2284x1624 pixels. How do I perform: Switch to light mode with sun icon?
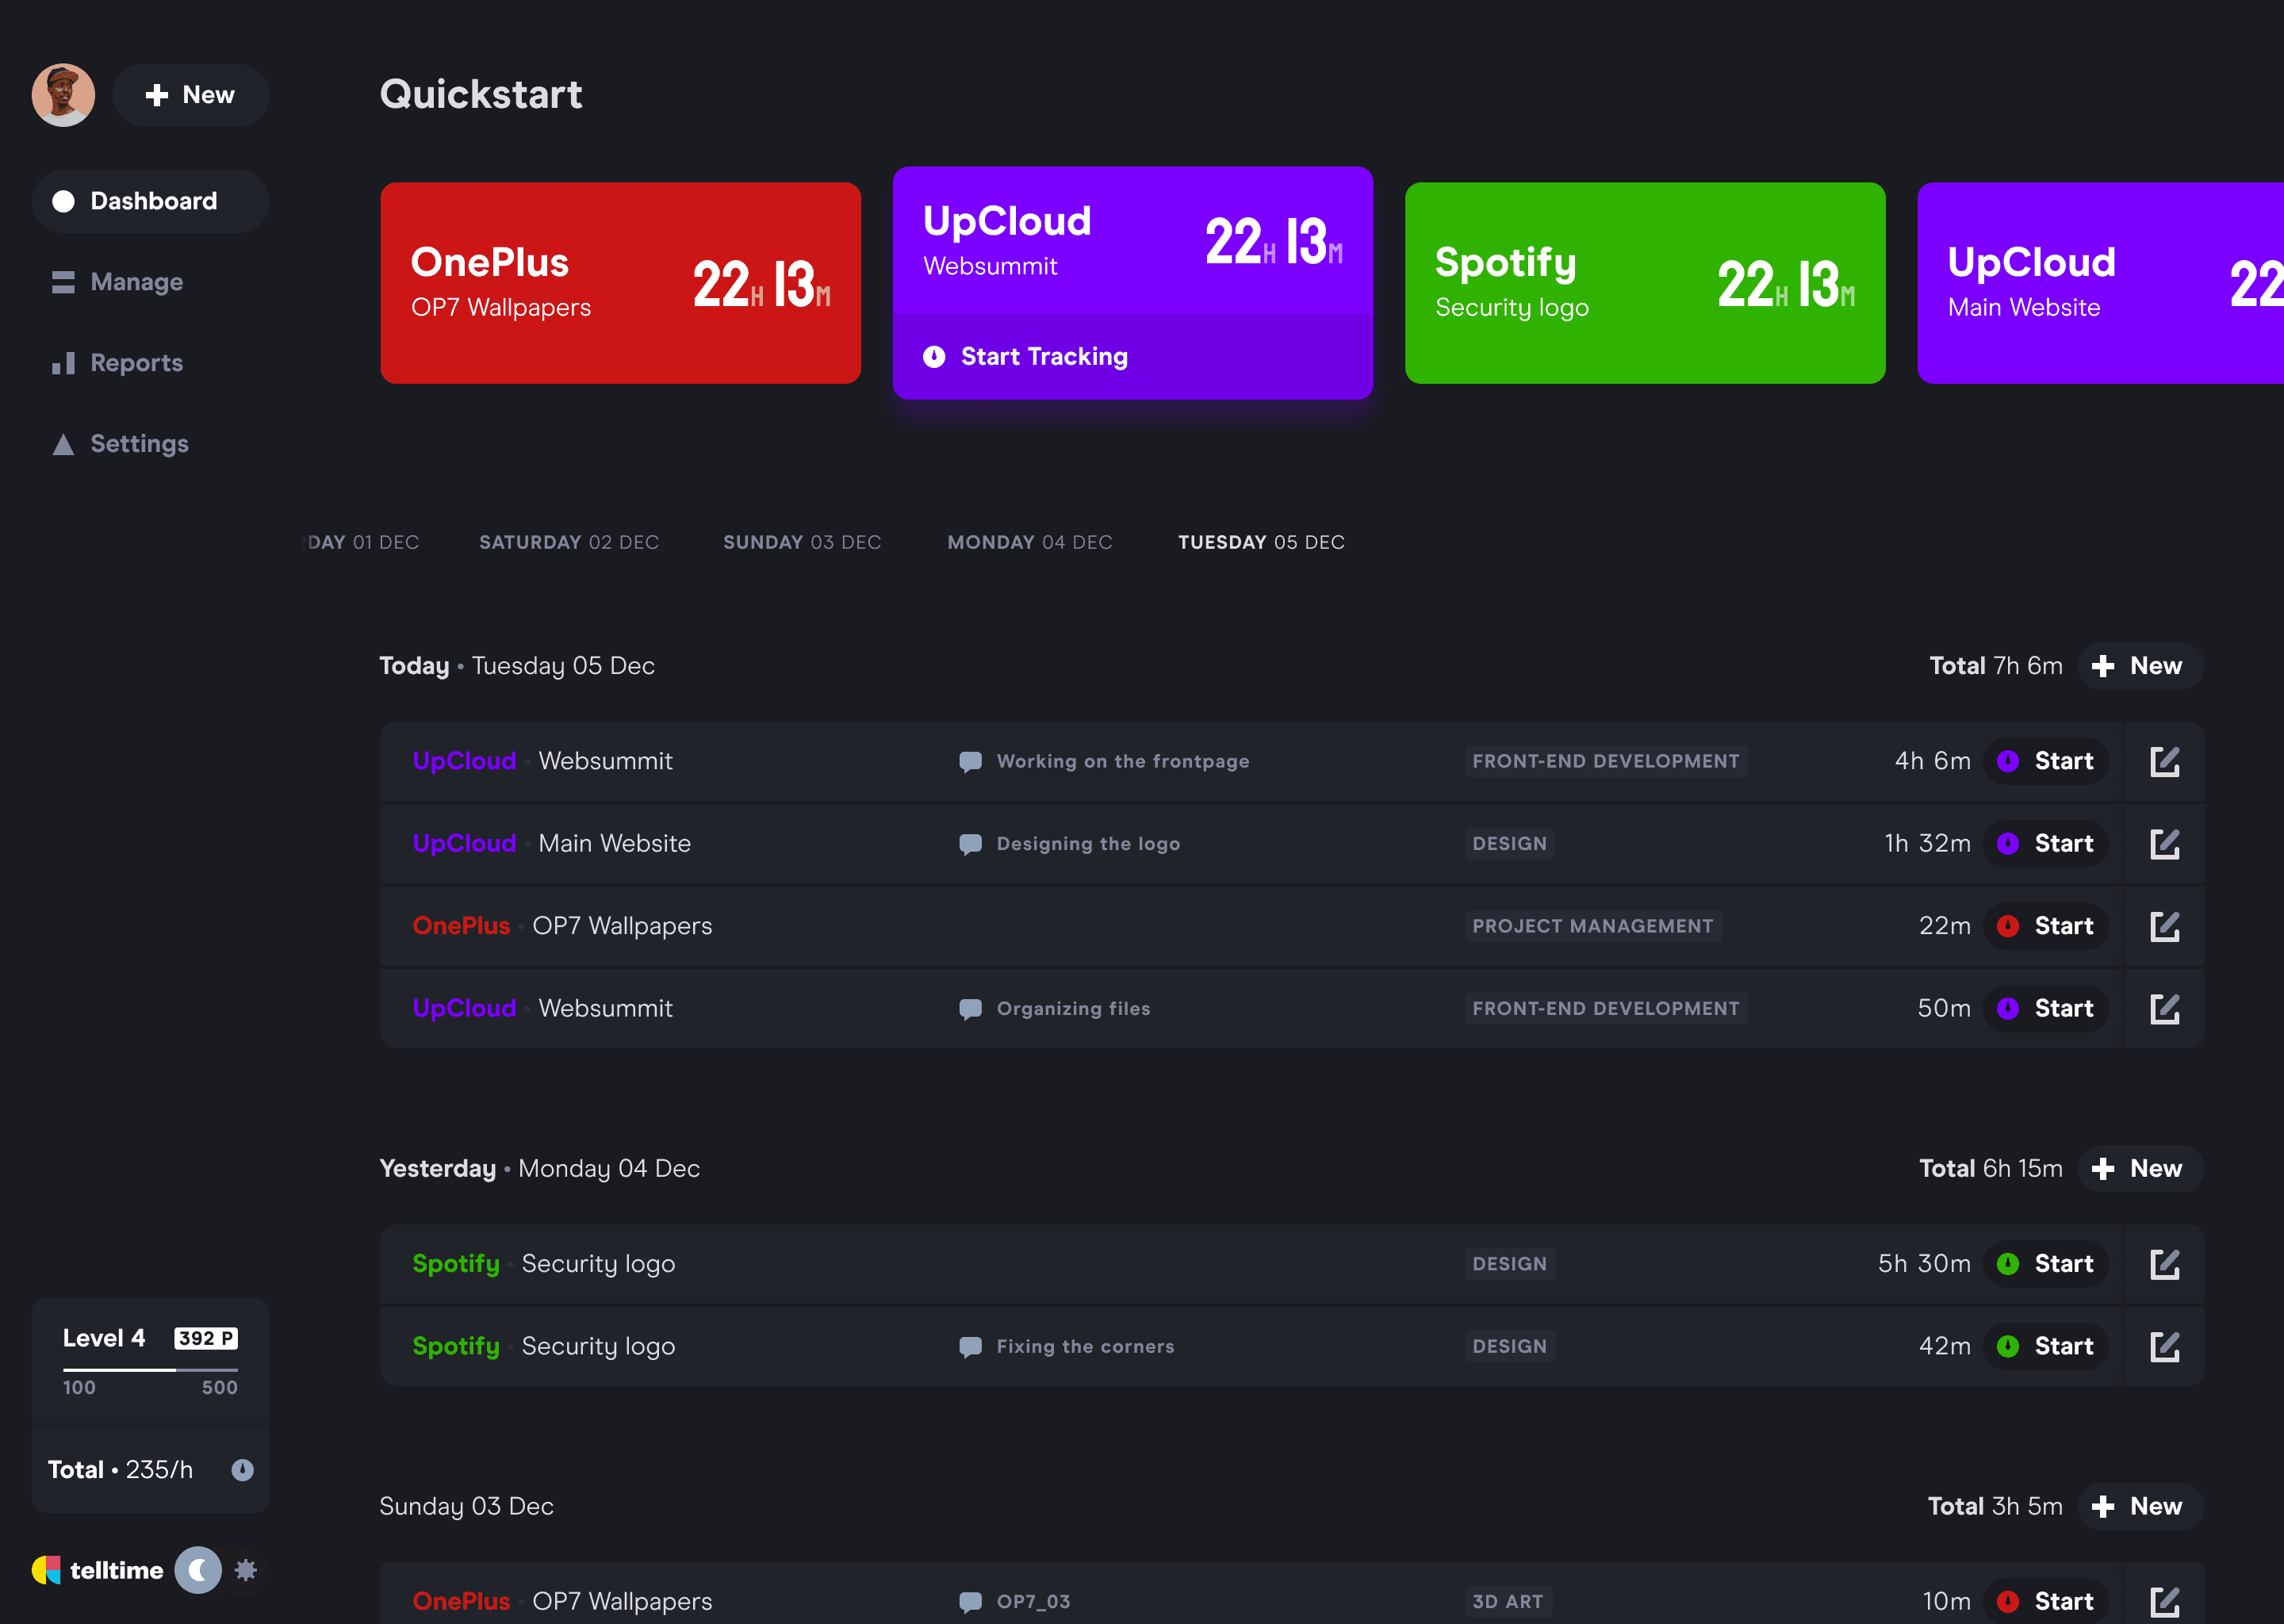(x=246, y=1570)
